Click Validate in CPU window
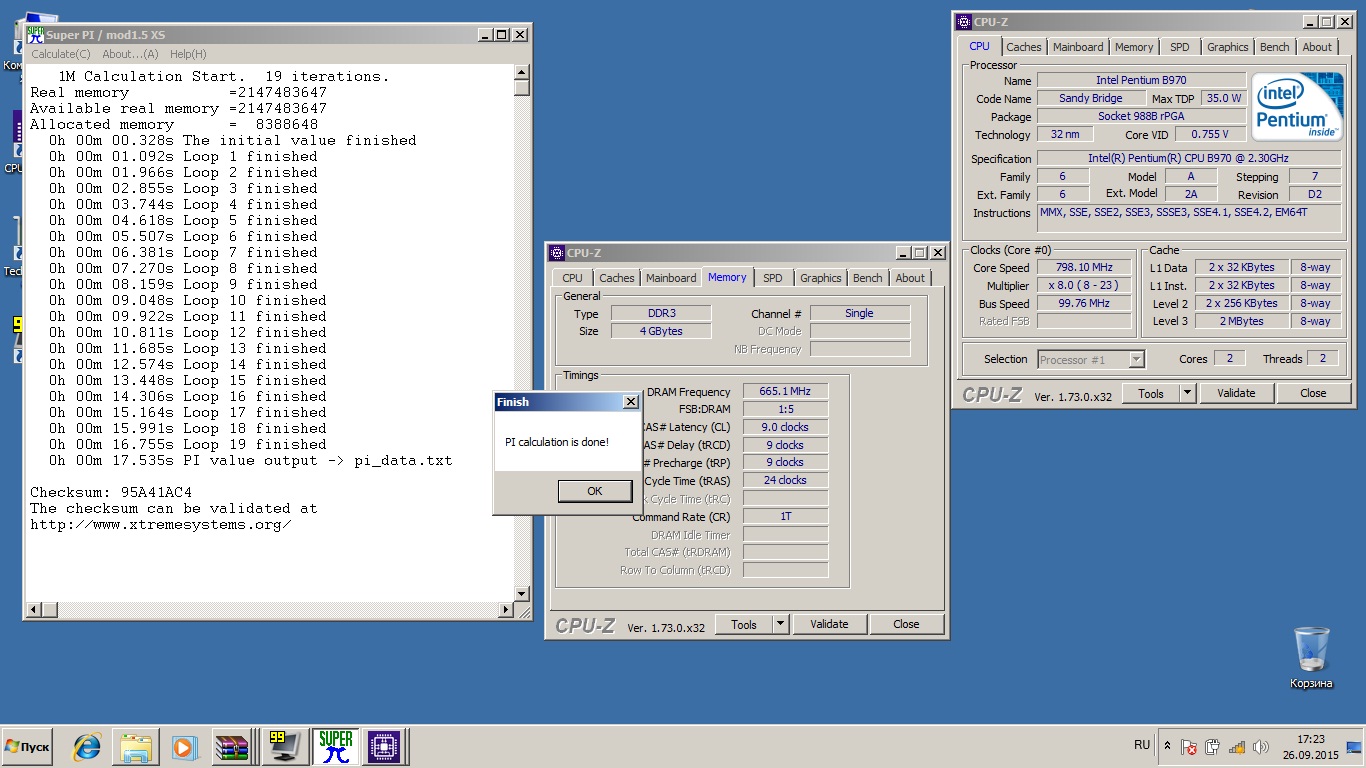This screenshot has width=1366, height=768. [1236, 394]
